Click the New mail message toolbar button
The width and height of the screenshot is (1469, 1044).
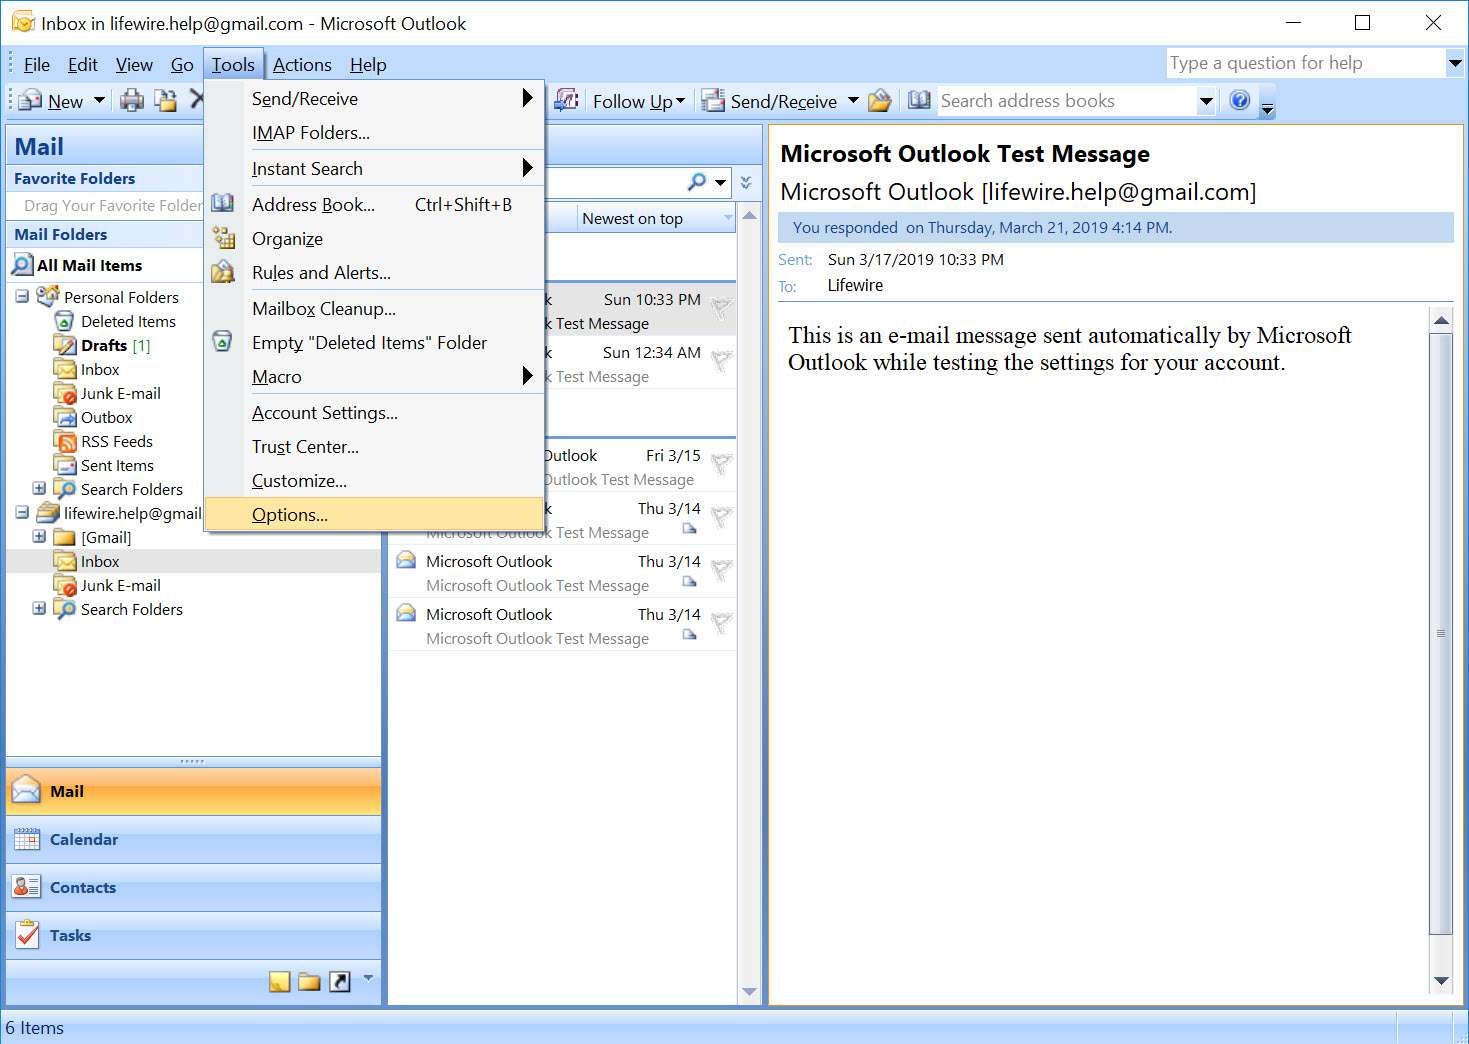(50, 101)
